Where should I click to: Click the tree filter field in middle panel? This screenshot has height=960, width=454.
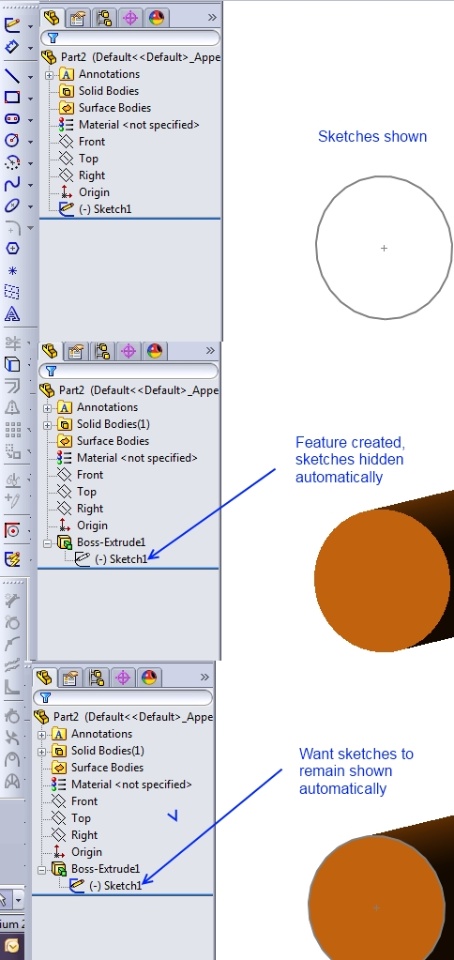(128, 371)
